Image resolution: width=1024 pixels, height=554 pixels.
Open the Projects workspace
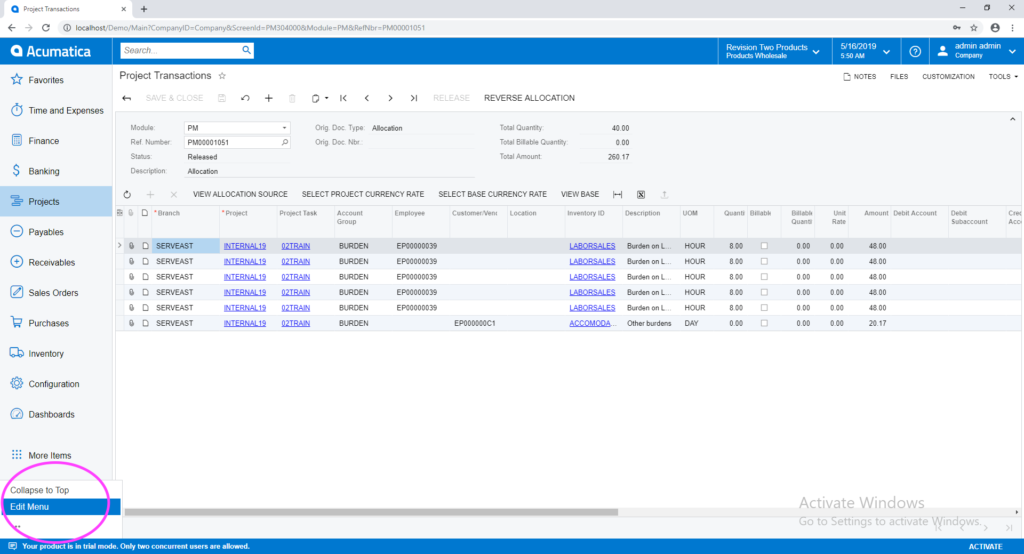click(56, 201)
